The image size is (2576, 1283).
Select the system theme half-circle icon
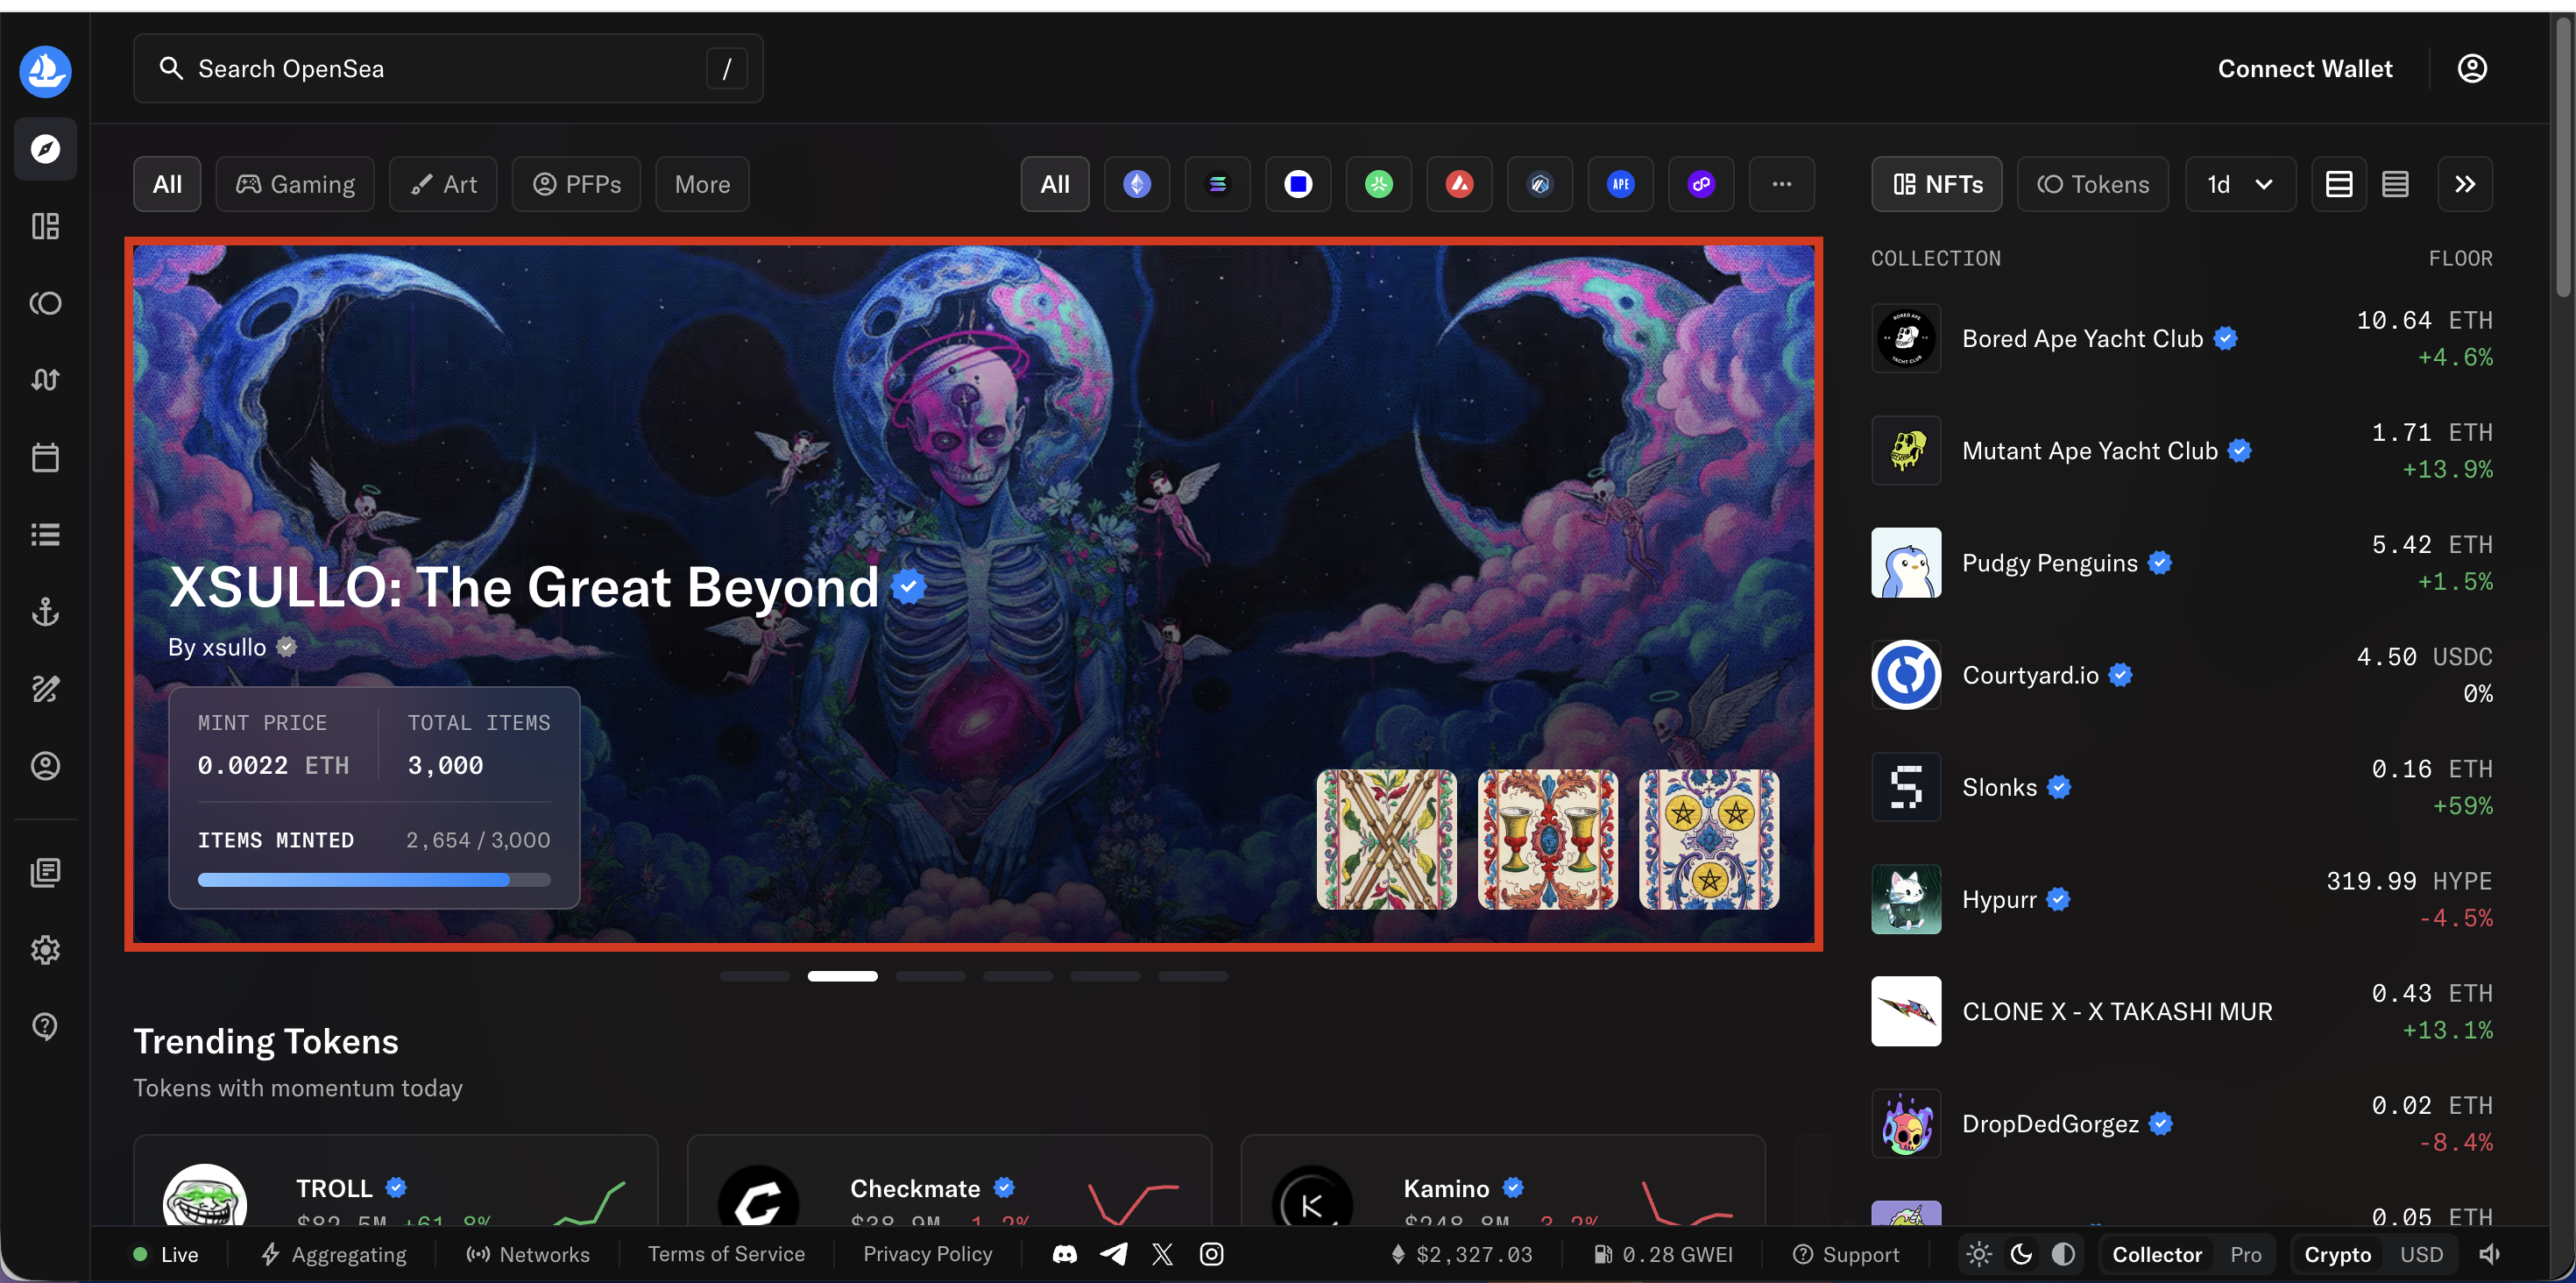tap(2063, 1254)
